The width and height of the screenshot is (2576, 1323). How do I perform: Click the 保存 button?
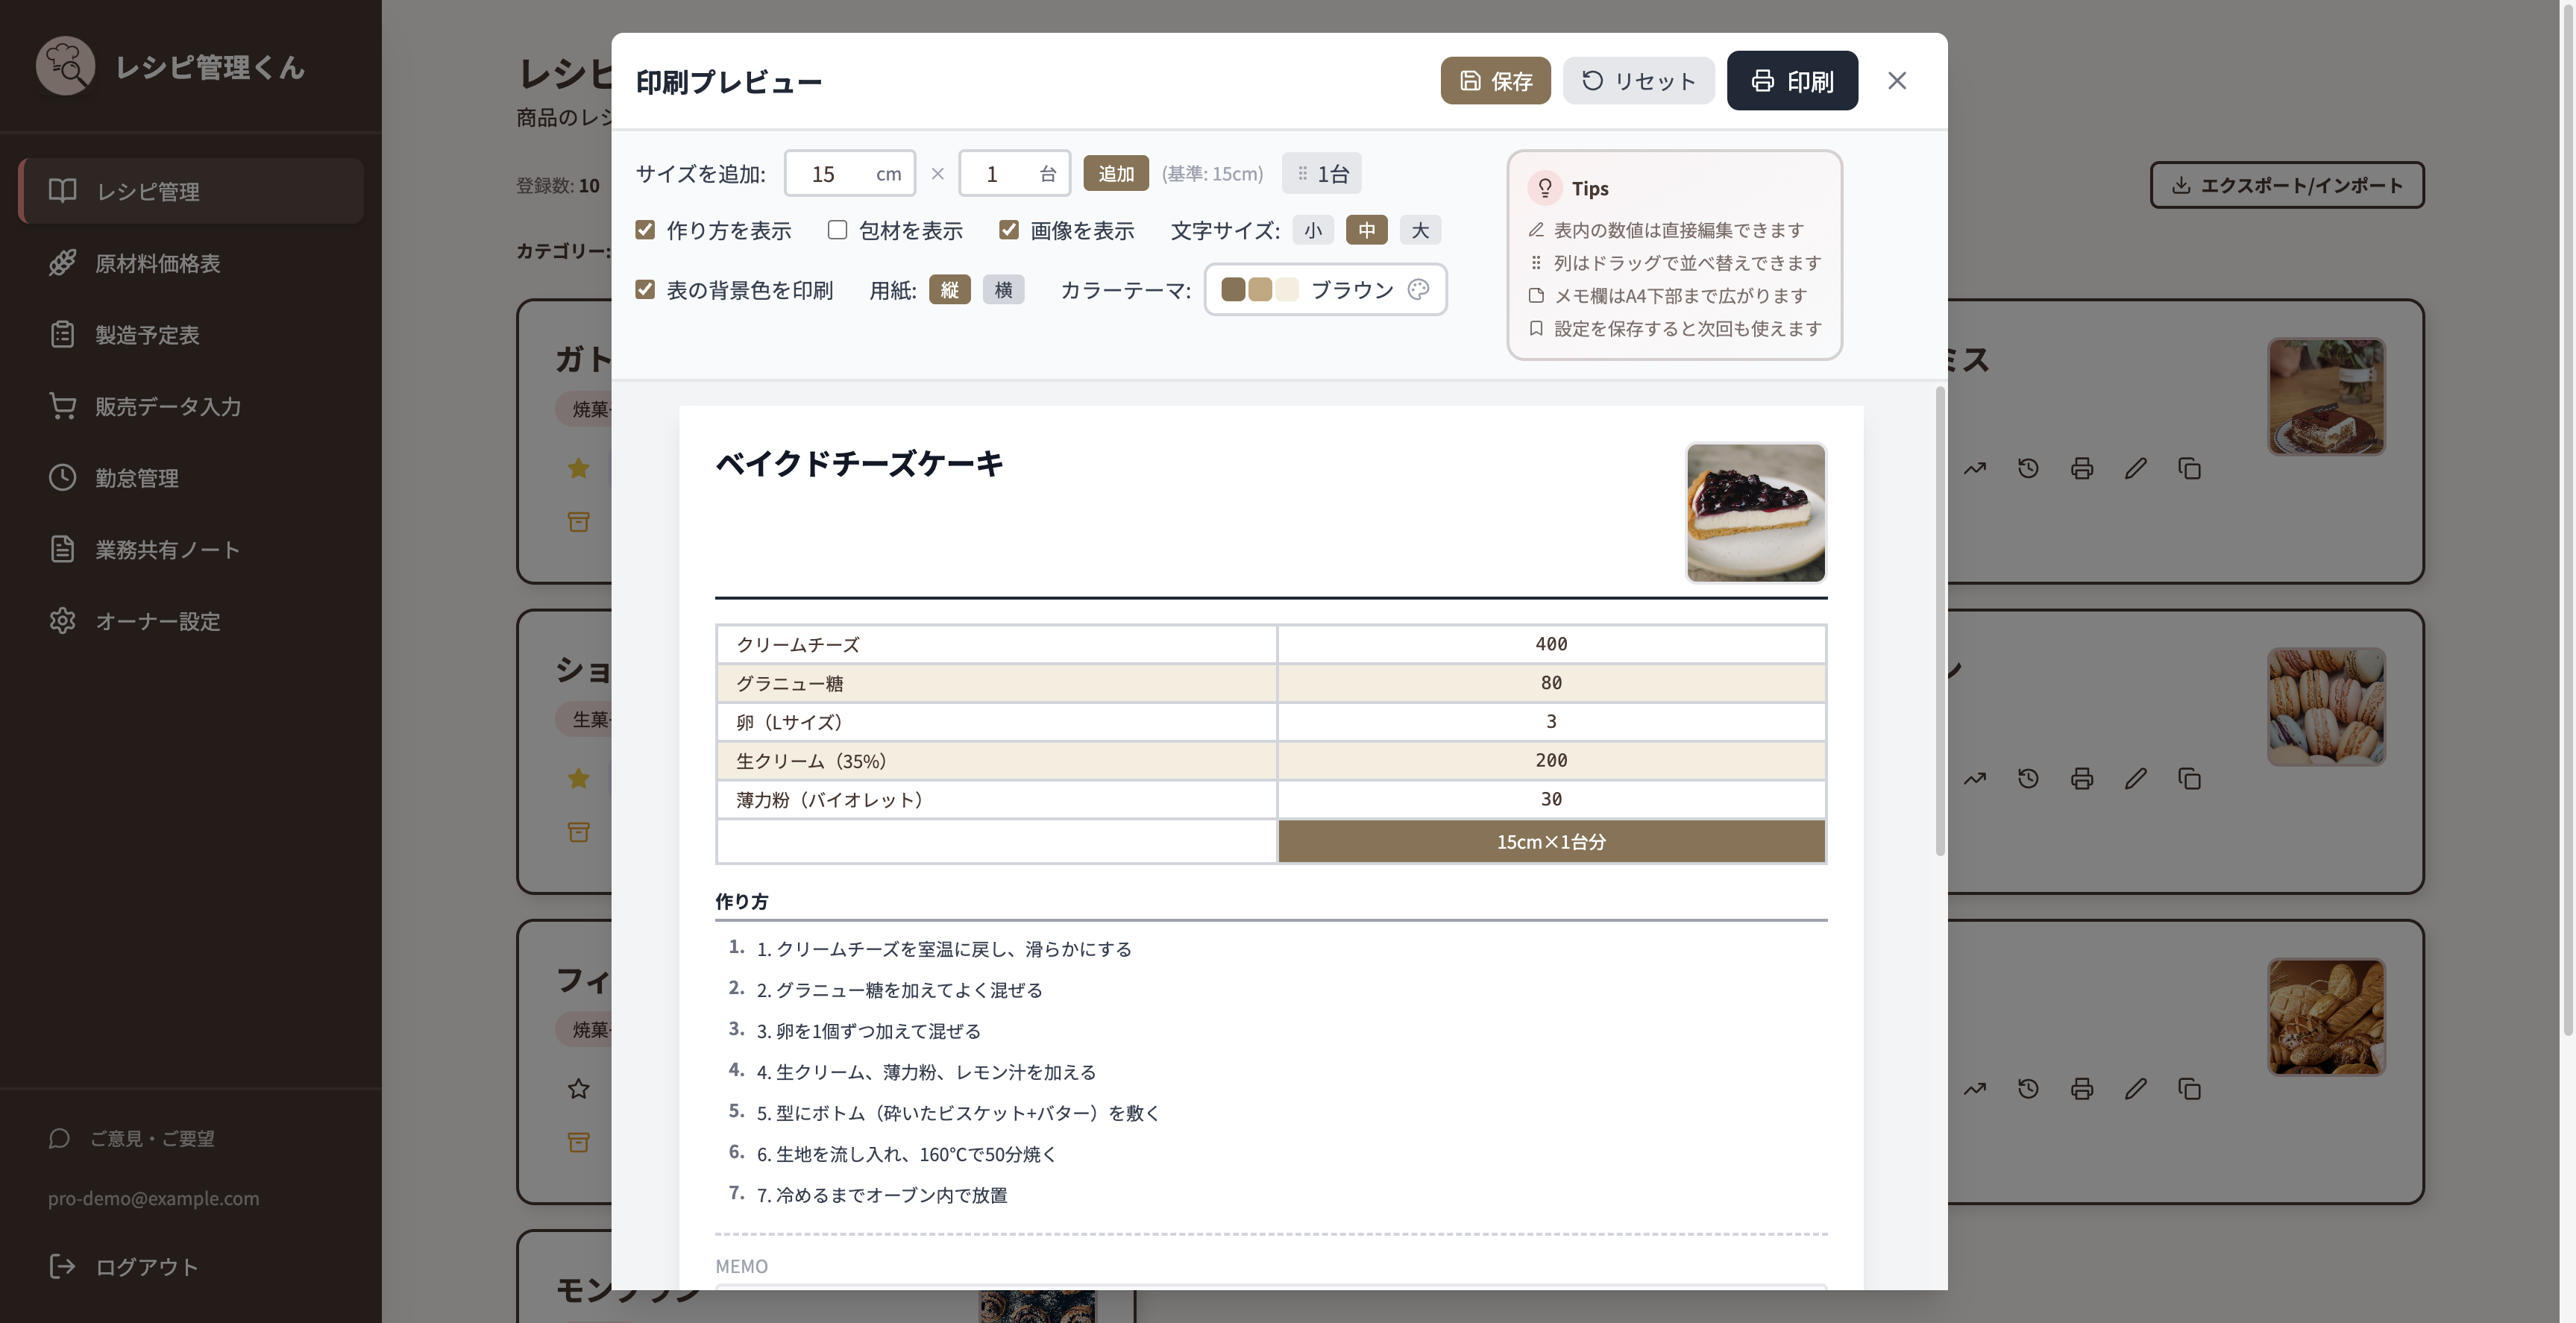(1495, 80)
